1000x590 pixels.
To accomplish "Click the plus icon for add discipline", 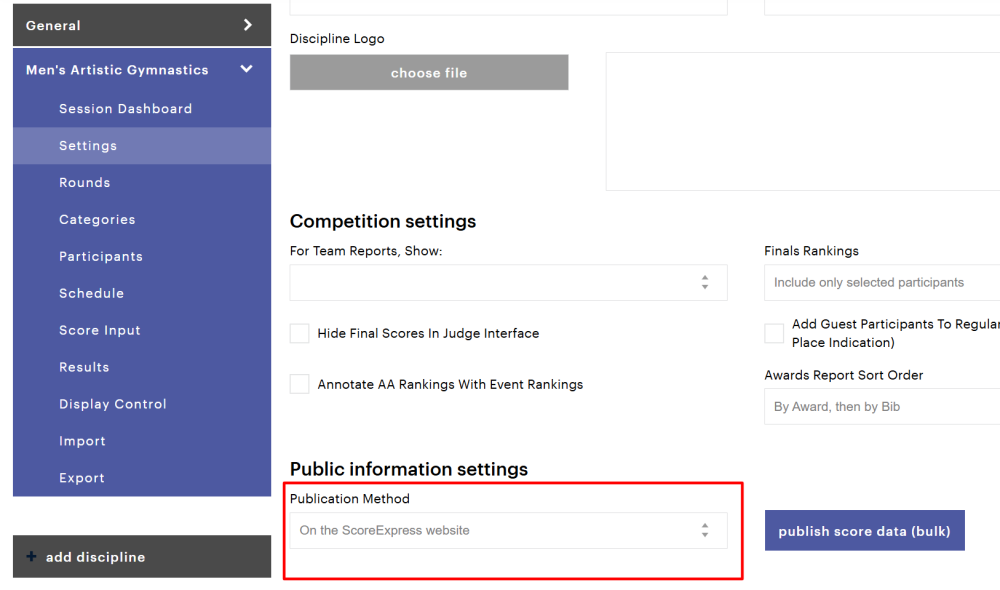I will point(31,557).
